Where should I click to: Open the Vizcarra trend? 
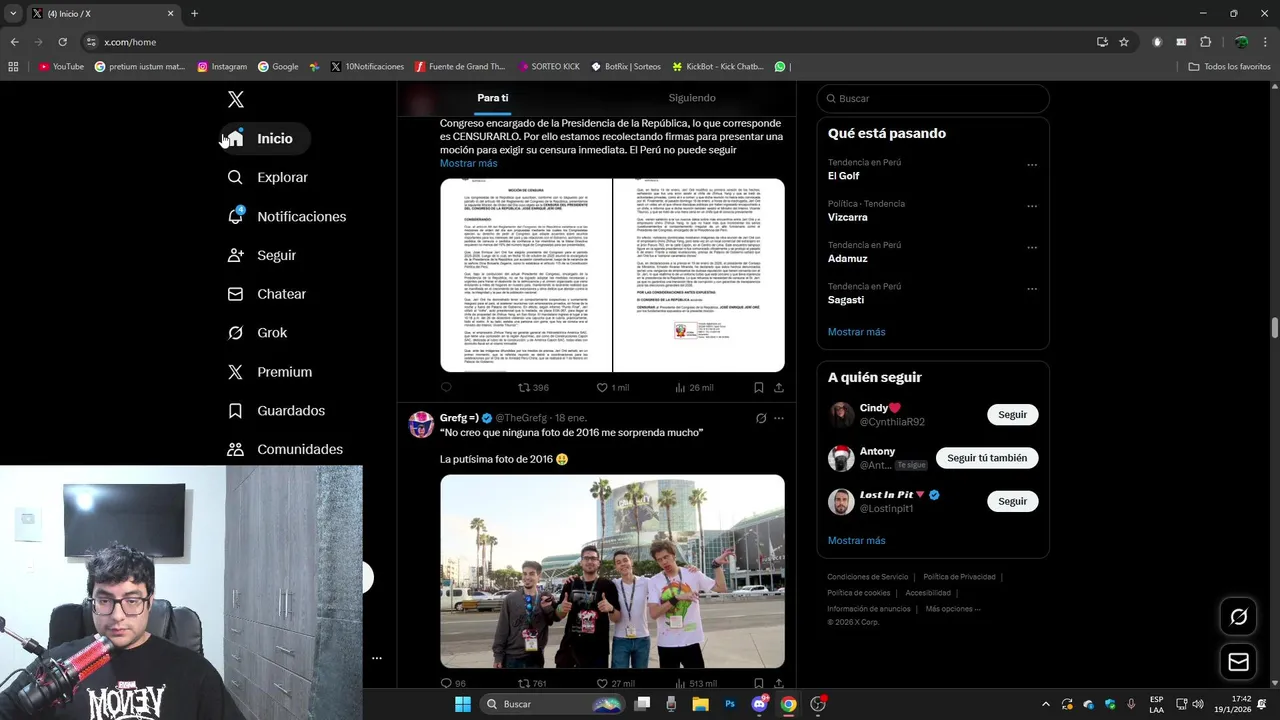tap(847, 217)
